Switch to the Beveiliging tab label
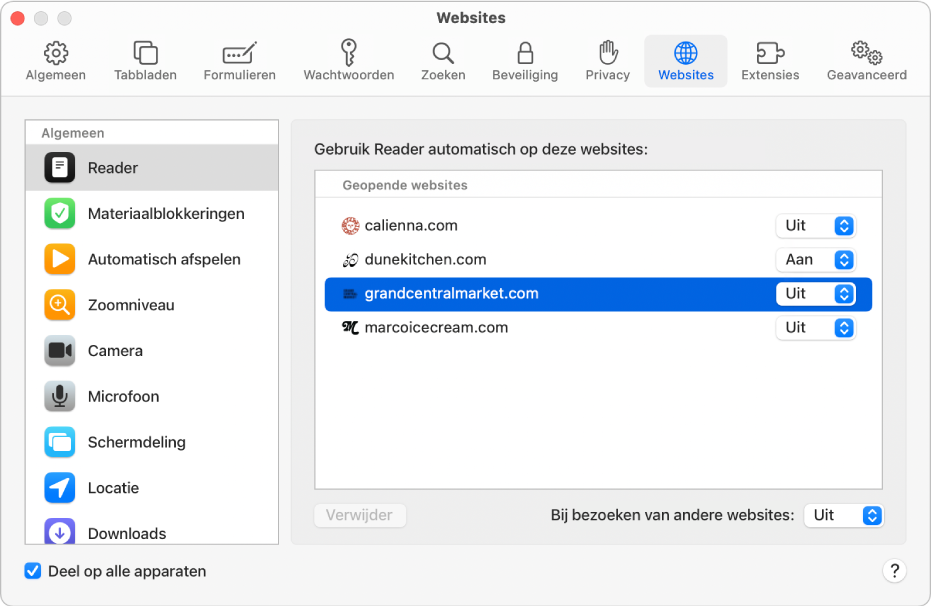Screen dimensions: 931x606 pos(525,75)
